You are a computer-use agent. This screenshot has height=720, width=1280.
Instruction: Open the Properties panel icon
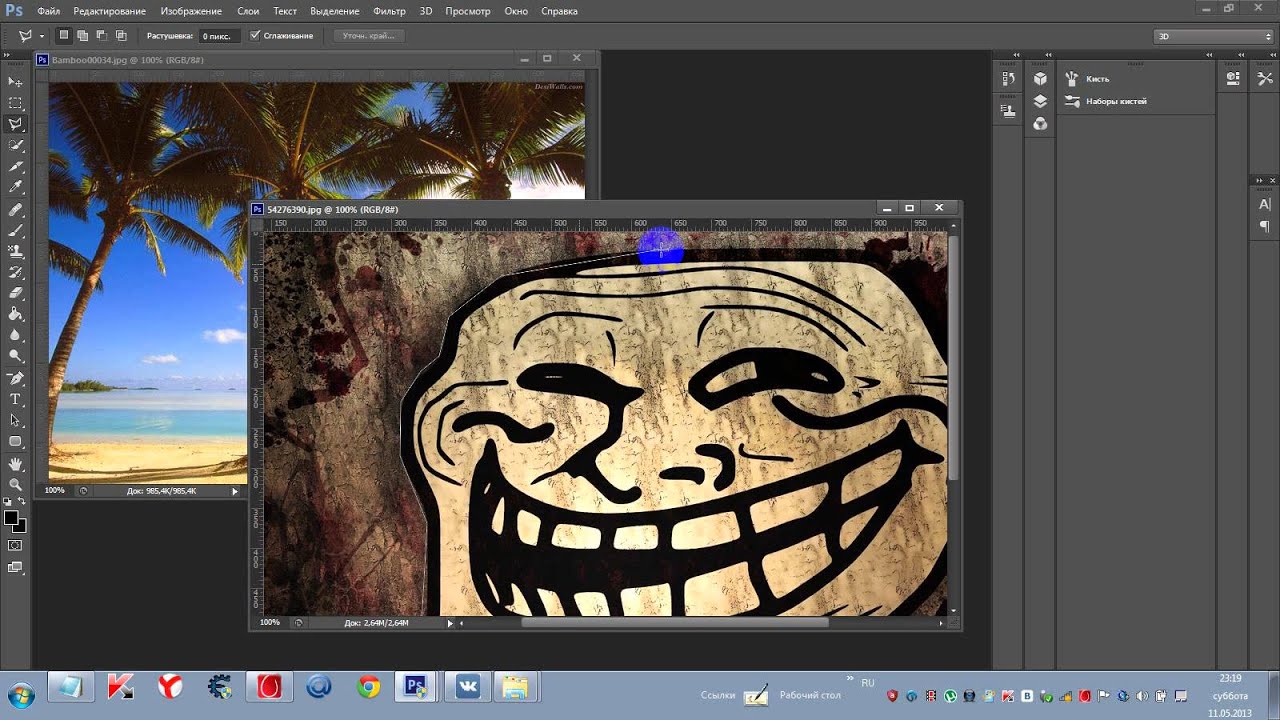click(1233, 79)
